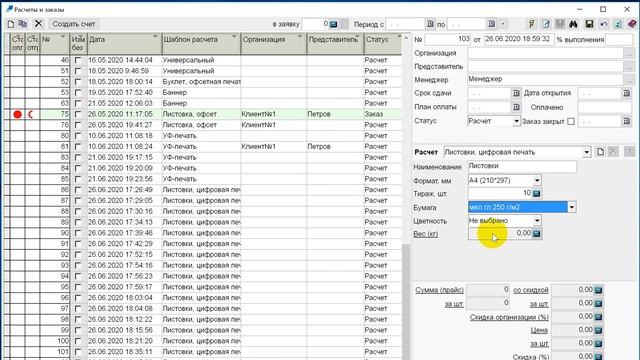Toggle the Заказ закрыт checkbox
This screenshot has width=640, height=360.
(x=571, y=121)
